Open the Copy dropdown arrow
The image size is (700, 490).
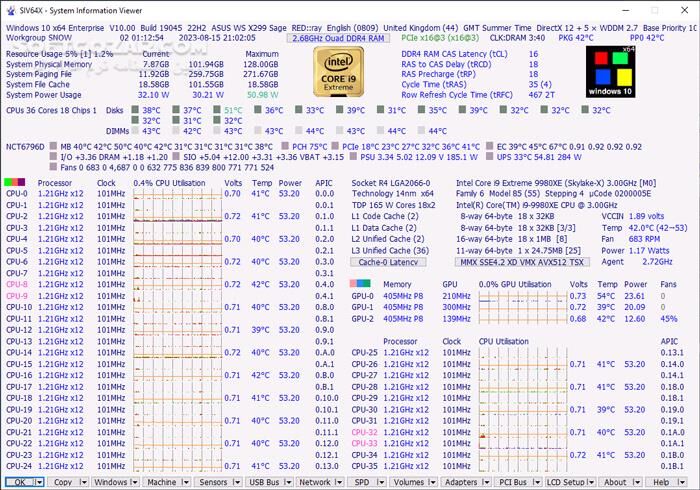pos(83,482)
